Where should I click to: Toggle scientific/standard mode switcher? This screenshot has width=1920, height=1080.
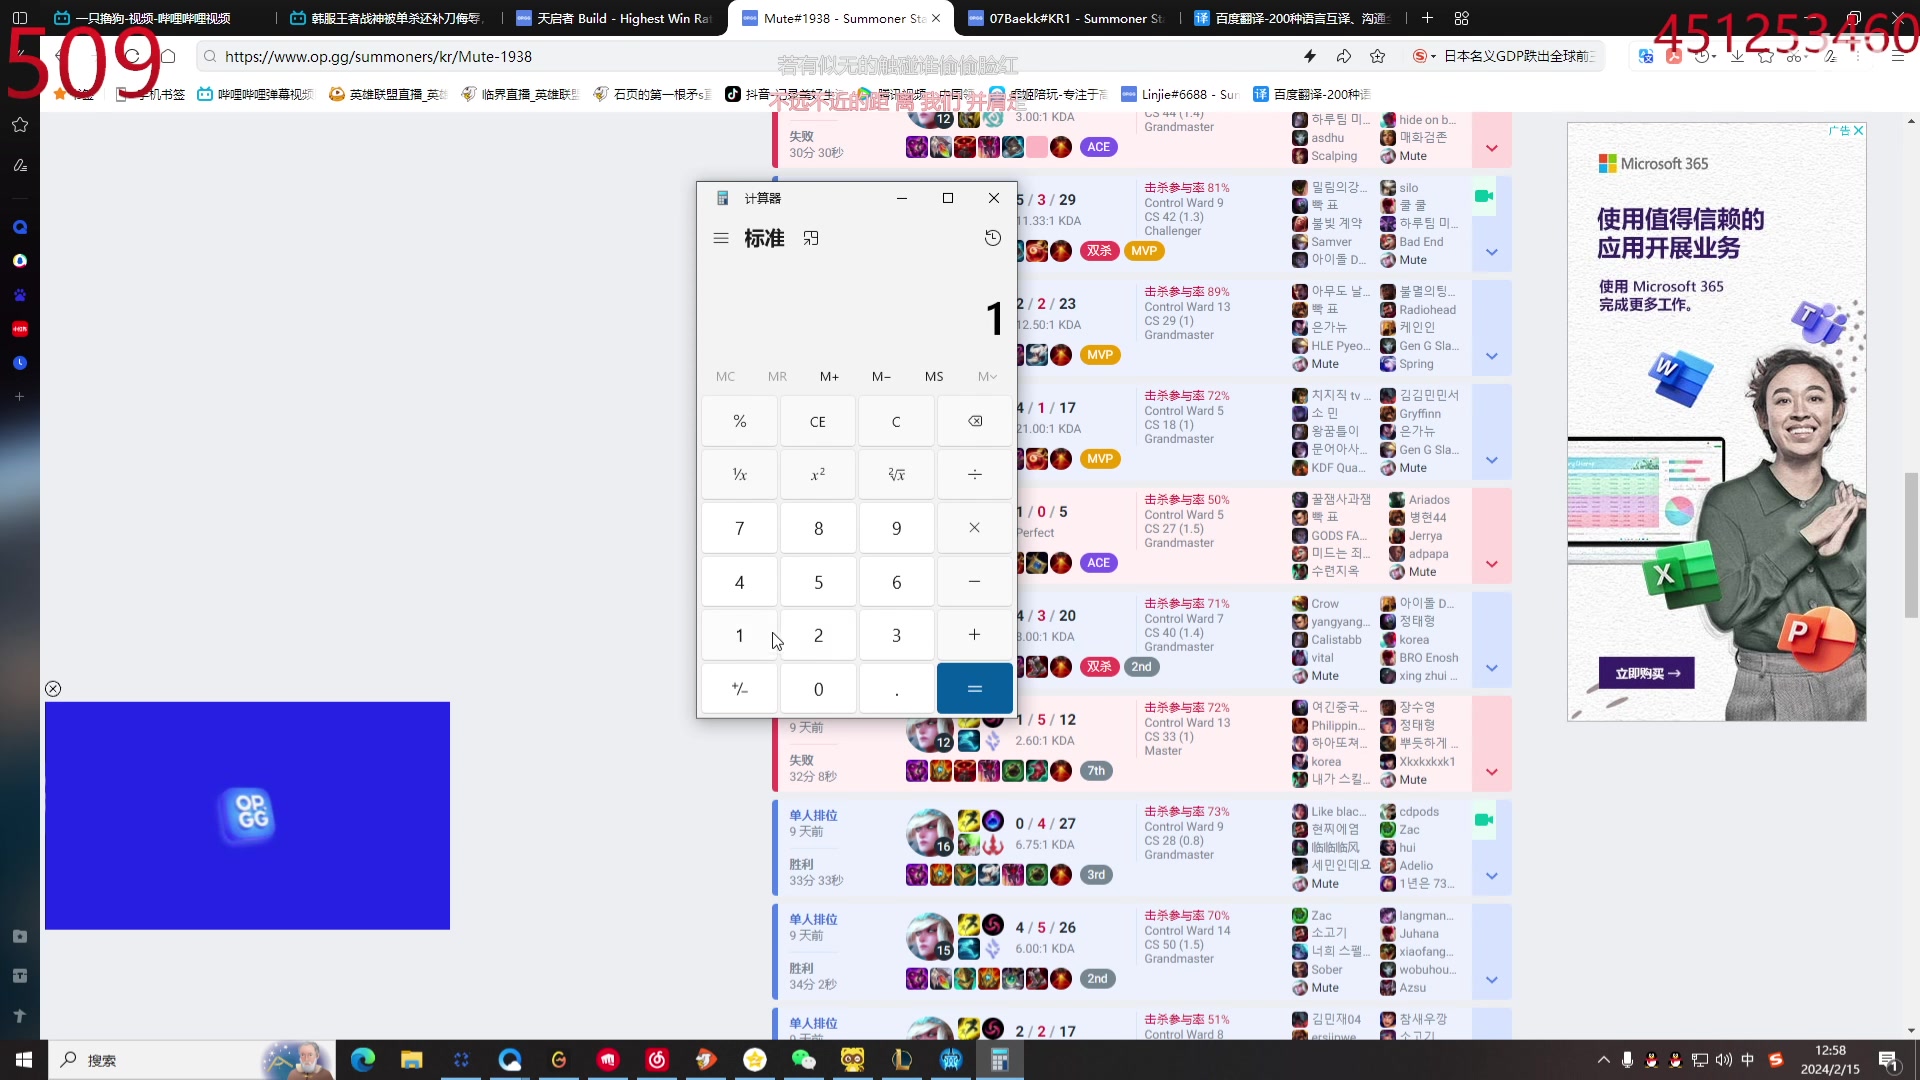(720, 237)
